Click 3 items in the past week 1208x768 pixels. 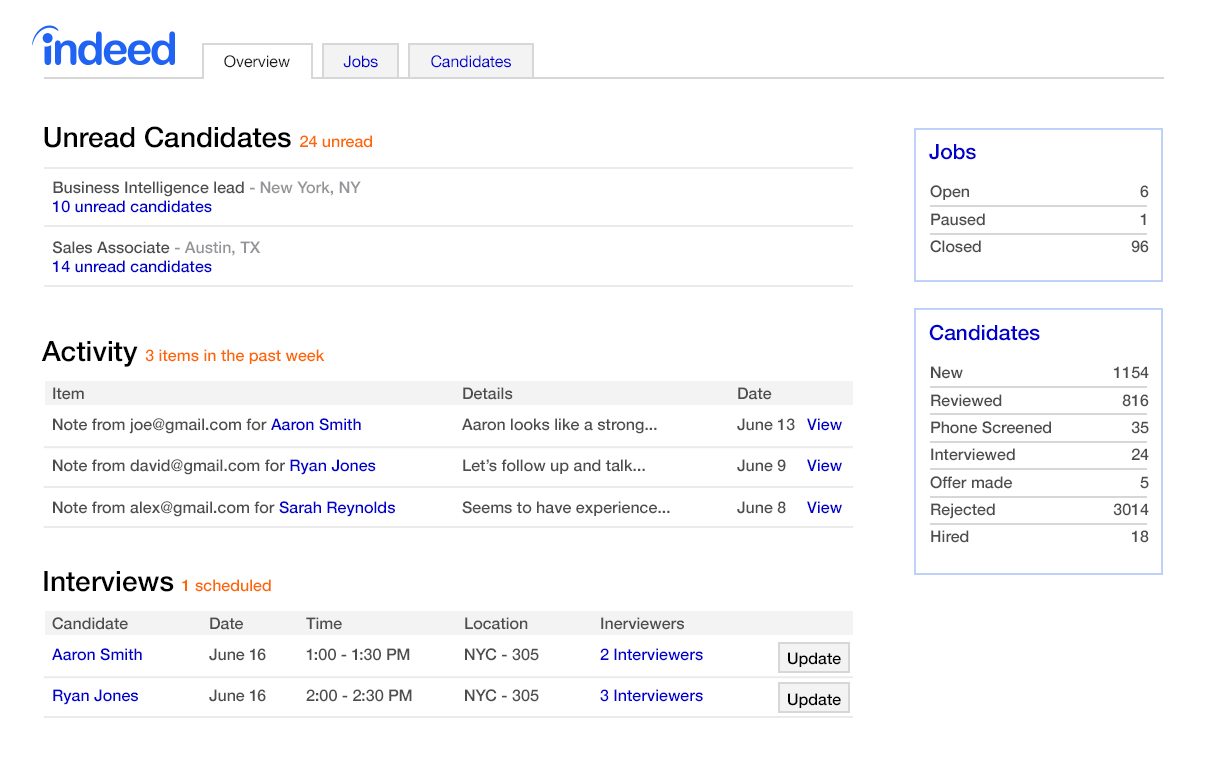pyautogui.click(x=235, y=356)
